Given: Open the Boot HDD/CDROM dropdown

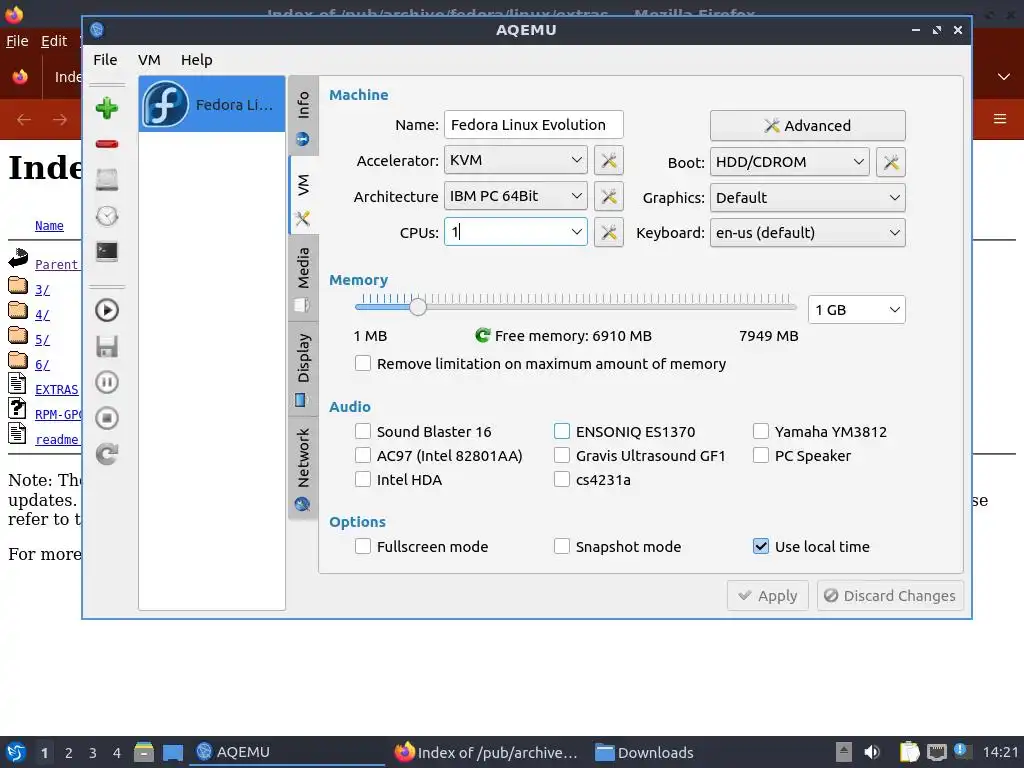Looking at the screenshot, I should [x=790, y=162].
